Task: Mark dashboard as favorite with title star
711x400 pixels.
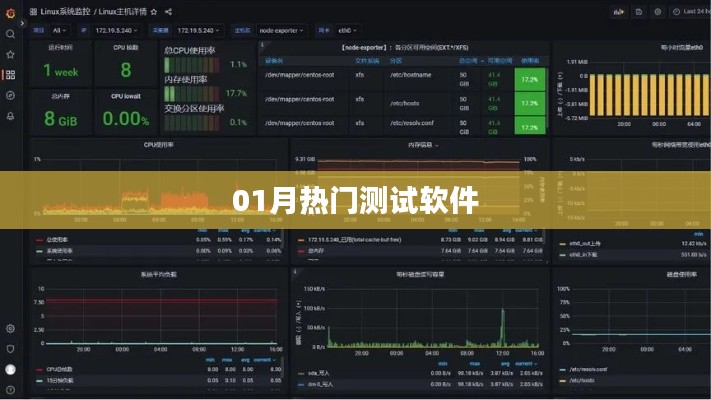Action: point(154,12)
